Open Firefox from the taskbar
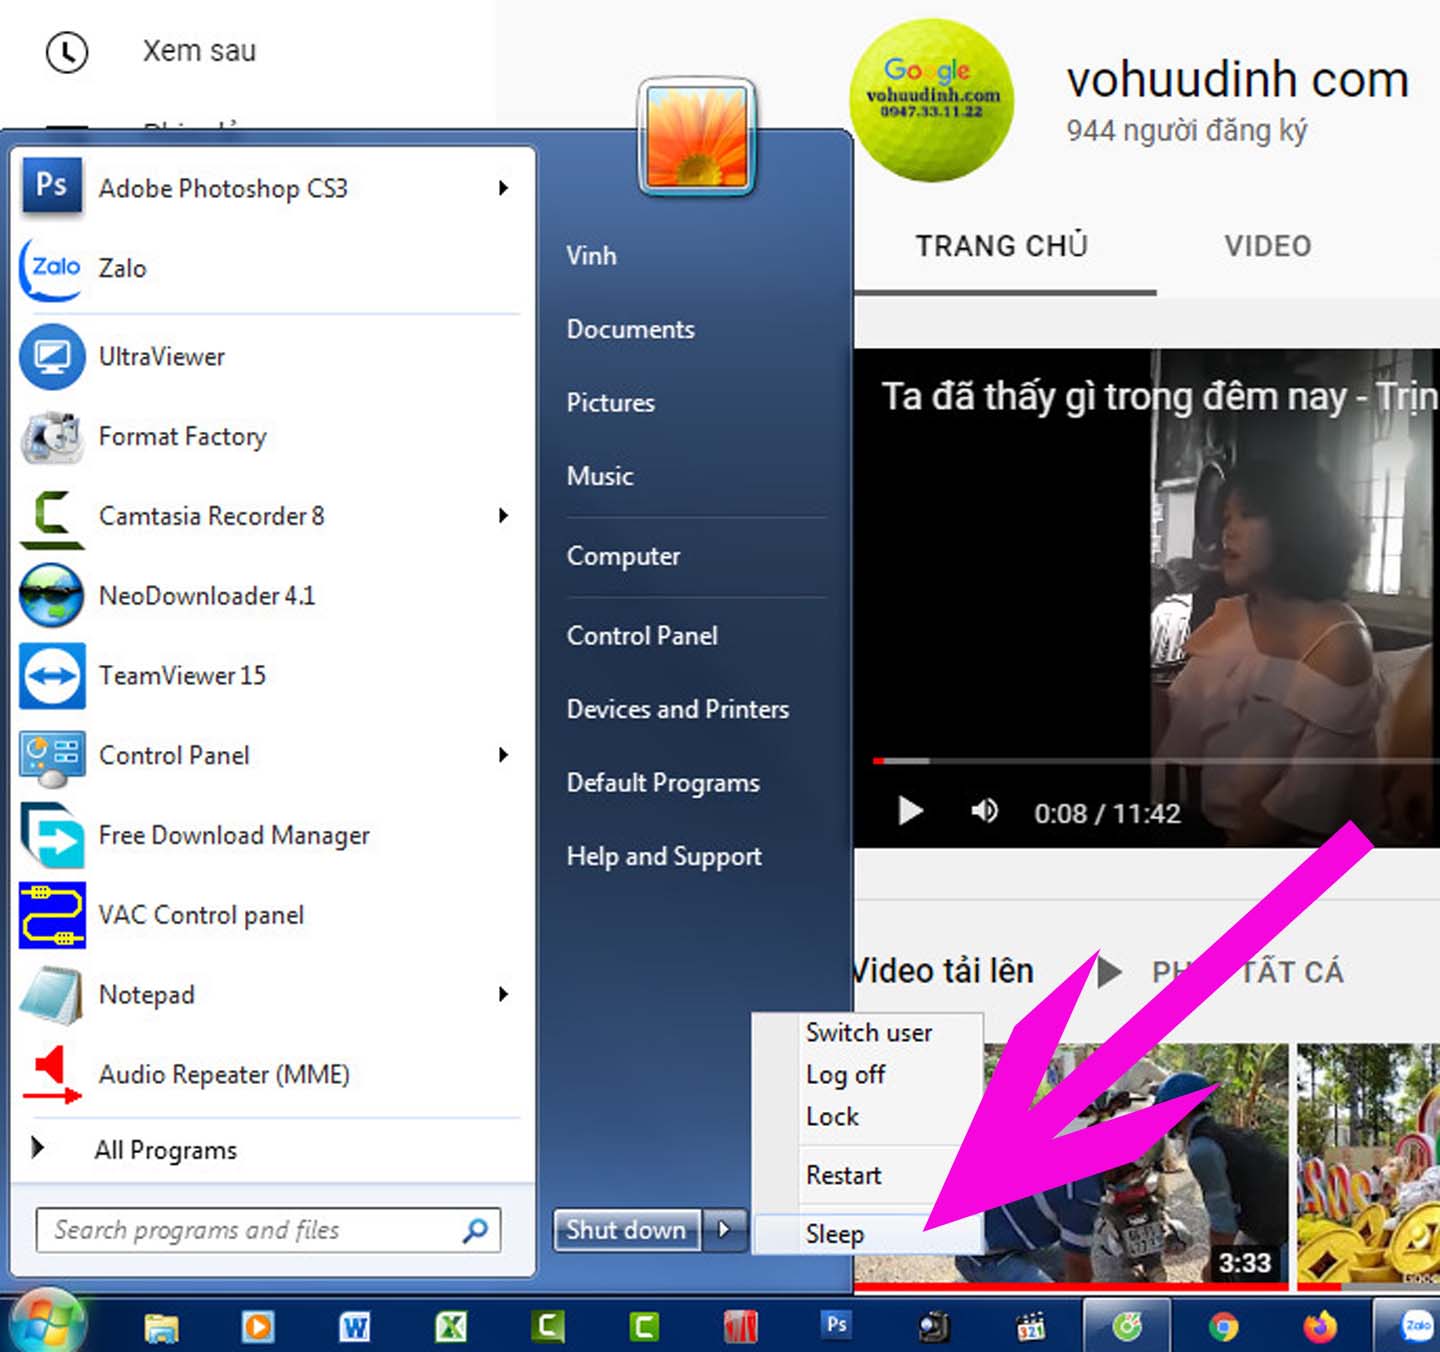Image resolution: width=1440 pixels, height=1352 pixels. pos(1320,1327)
